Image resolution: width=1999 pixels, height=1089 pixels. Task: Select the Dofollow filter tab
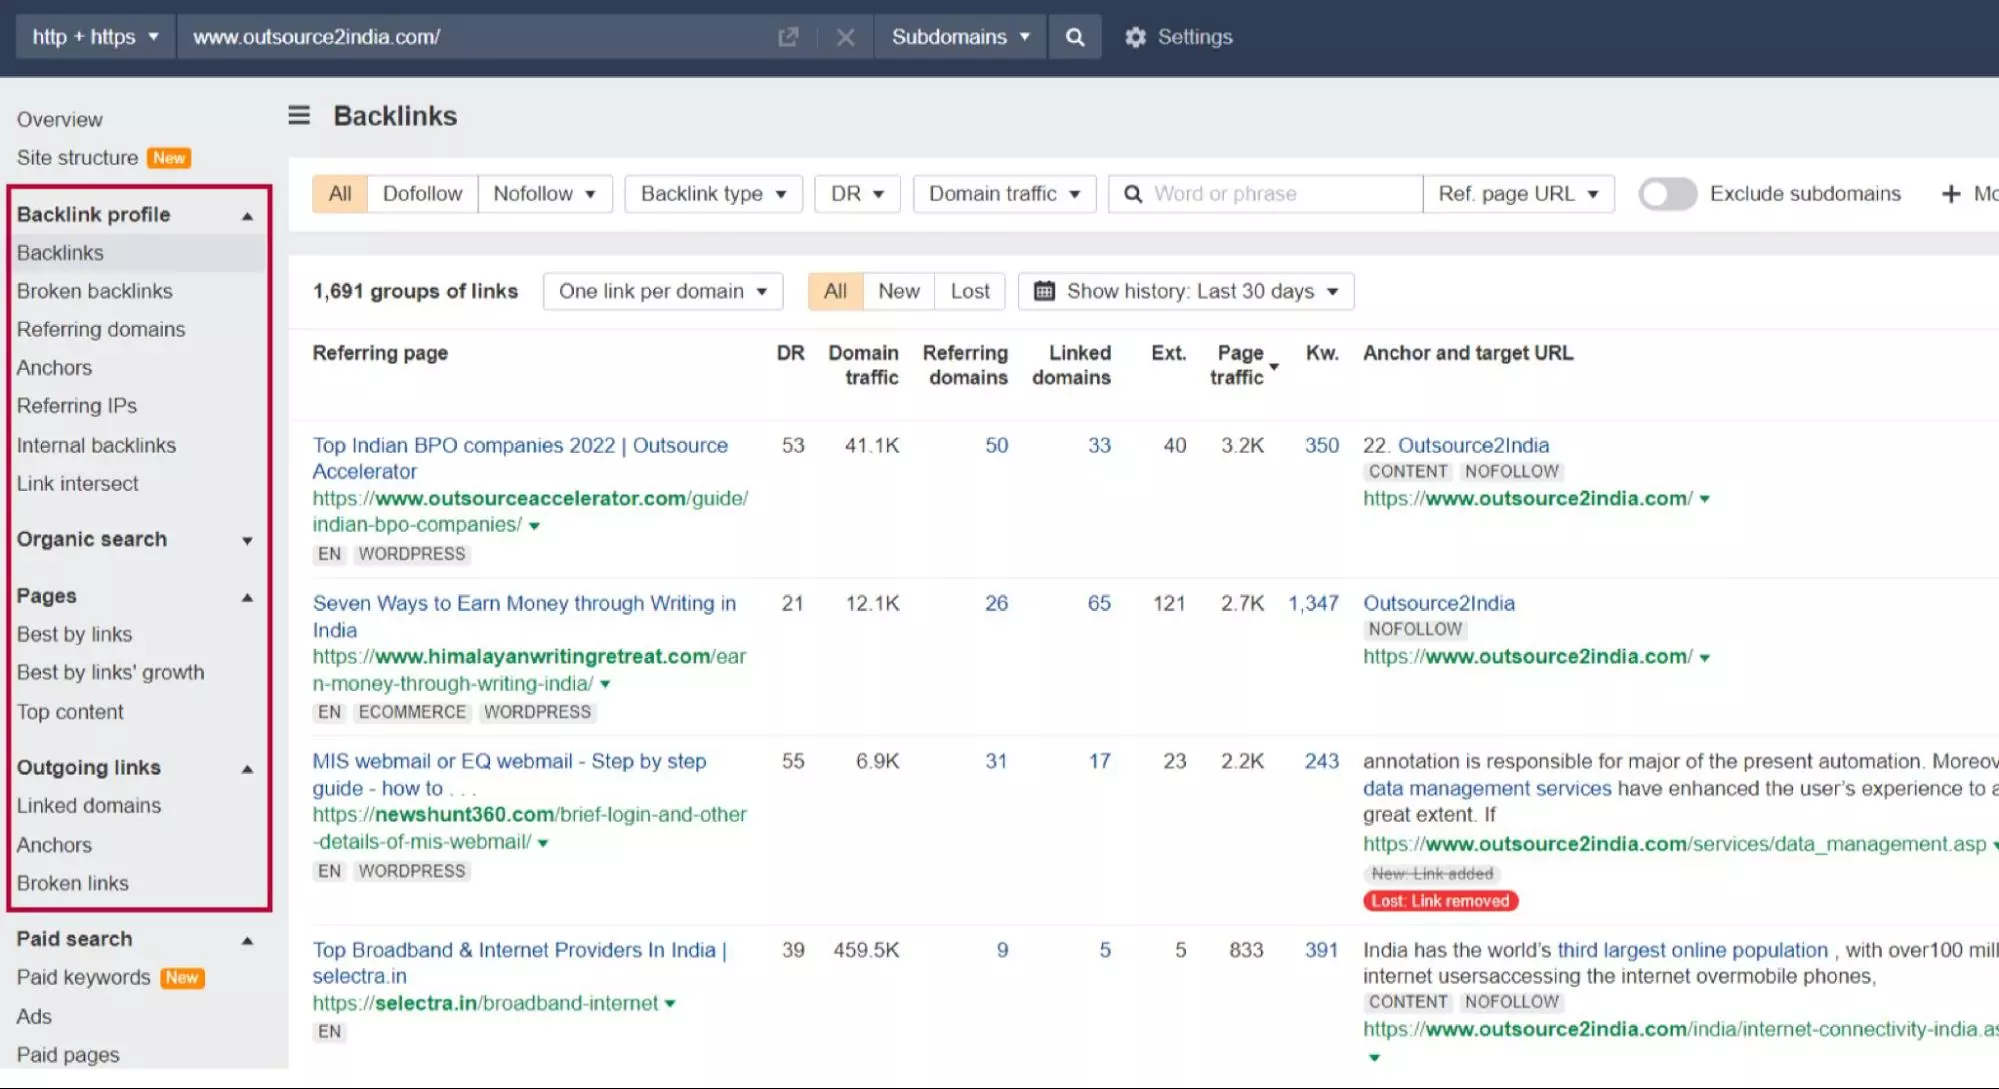click(423, 194)
